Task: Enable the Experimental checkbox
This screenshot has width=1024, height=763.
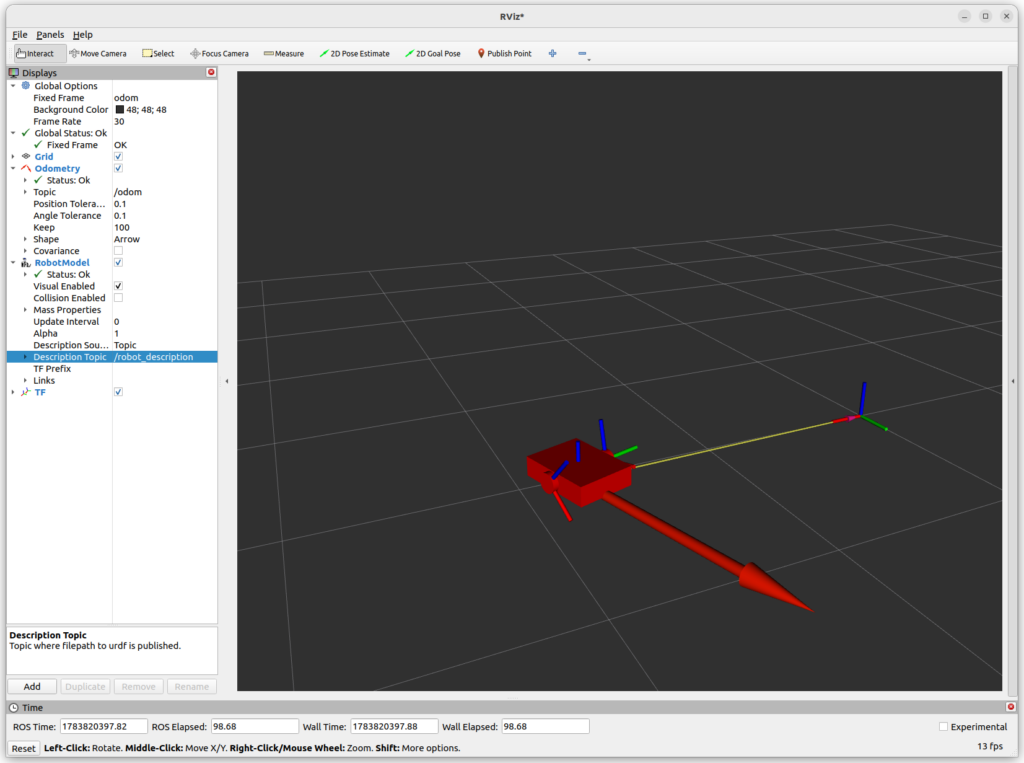Action: click(943, 726)
